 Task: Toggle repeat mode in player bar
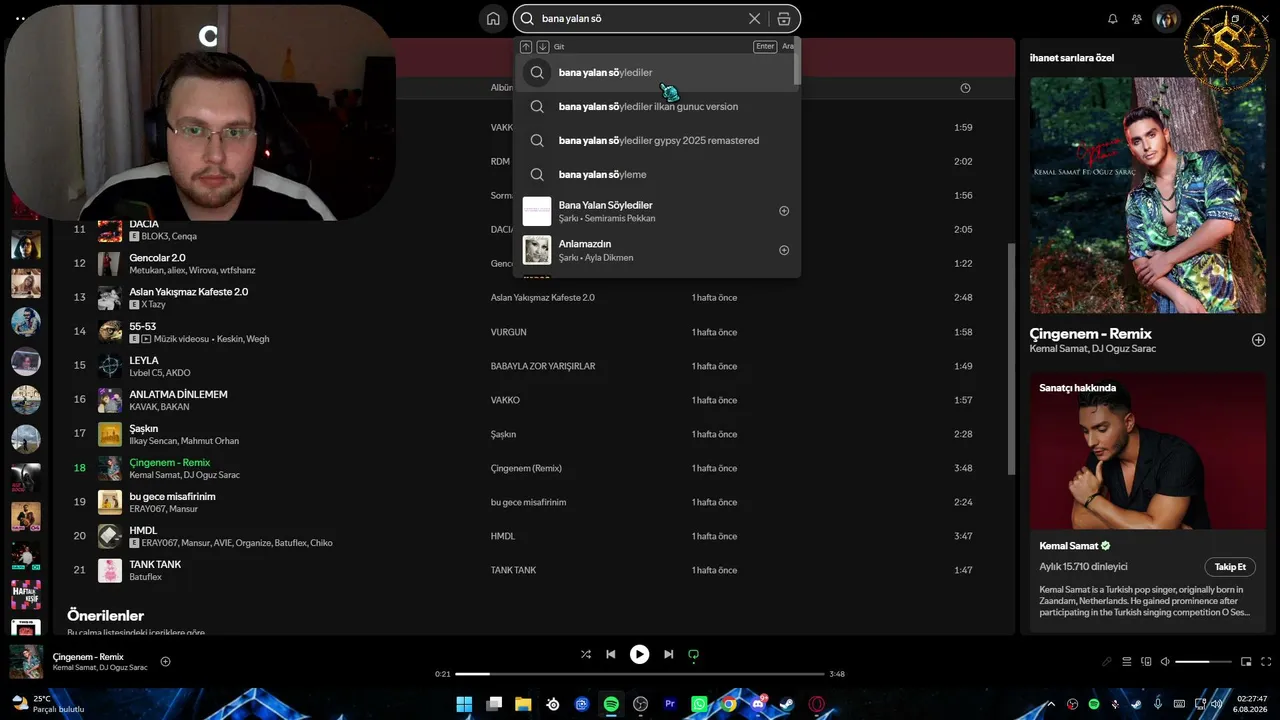(x=693, y=655)
